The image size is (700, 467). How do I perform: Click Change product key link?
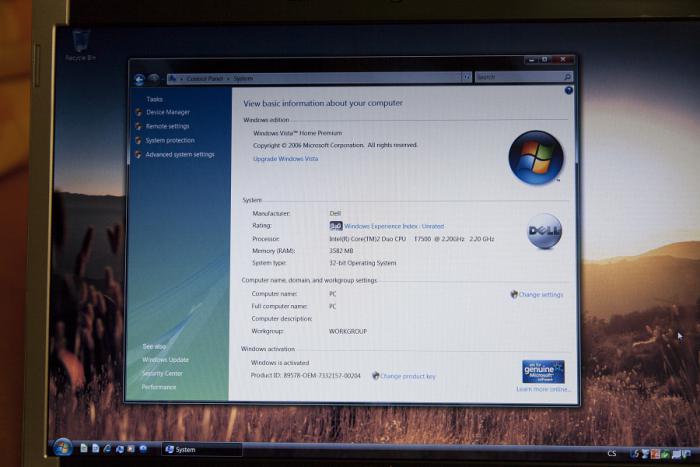click(x=407, y=376)
